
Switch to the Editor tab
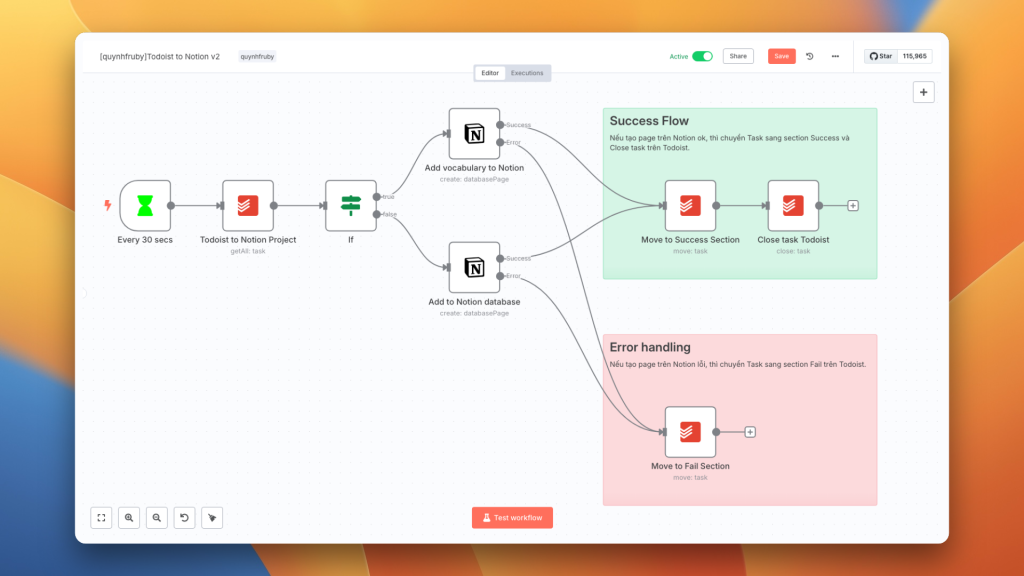pos(490,73)
